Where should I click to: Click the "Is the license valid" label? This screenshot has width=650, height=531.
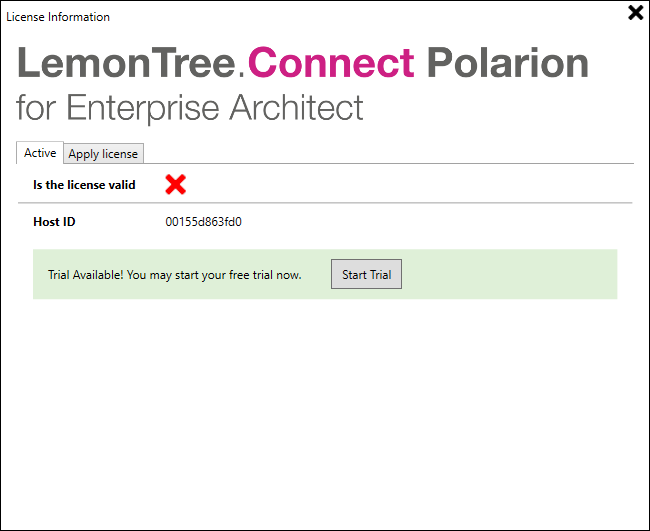point(84,185)
